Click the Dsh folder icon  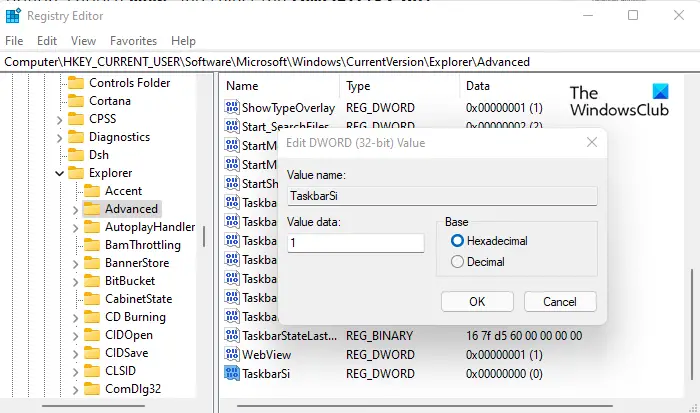point(76,155)
